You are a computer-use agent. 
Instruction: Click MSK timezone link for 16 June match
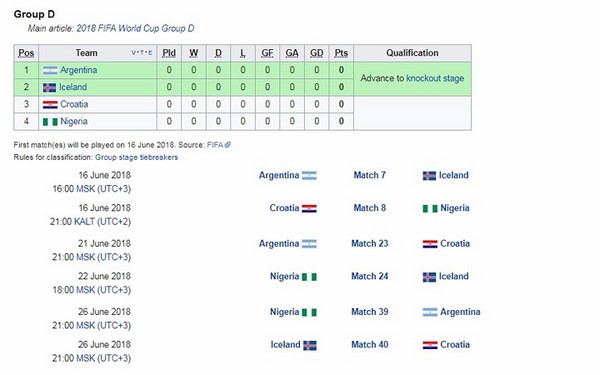point(85,189)
